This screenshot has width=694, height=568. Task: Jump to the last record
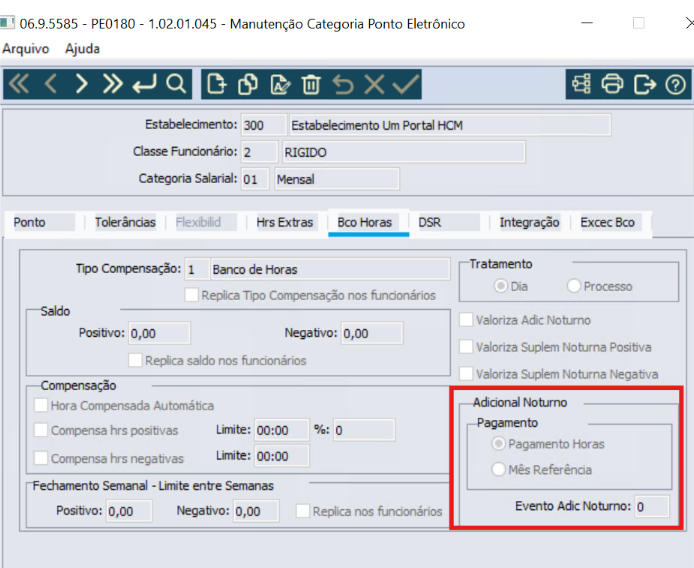click(x=112, y=84)
